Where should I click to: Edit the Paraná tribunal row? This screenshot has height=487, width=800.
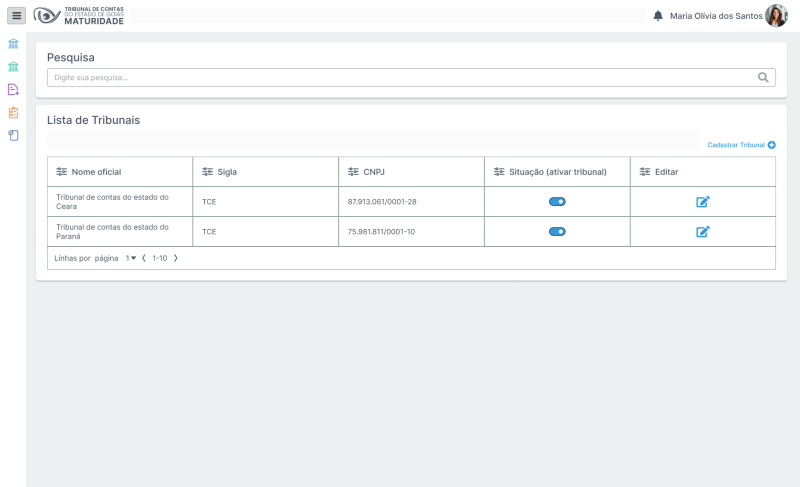tap(702, 232)
